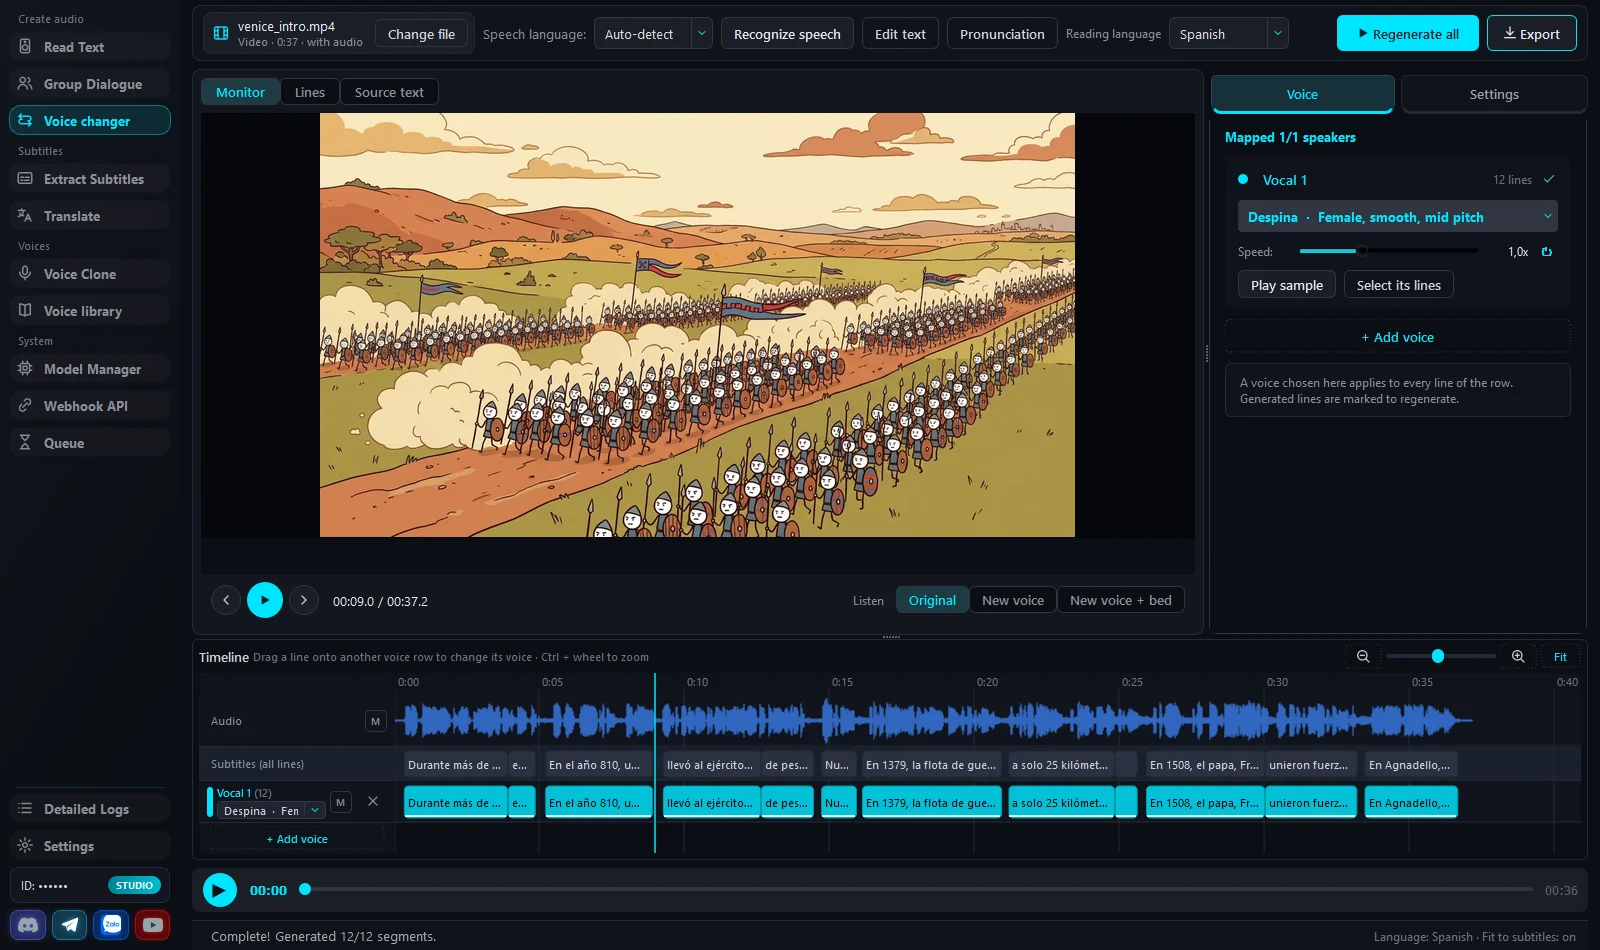Adjust the timeline zoom slider handle
The height and width of the screenshot is (950, 1600).
point(1438,656)
